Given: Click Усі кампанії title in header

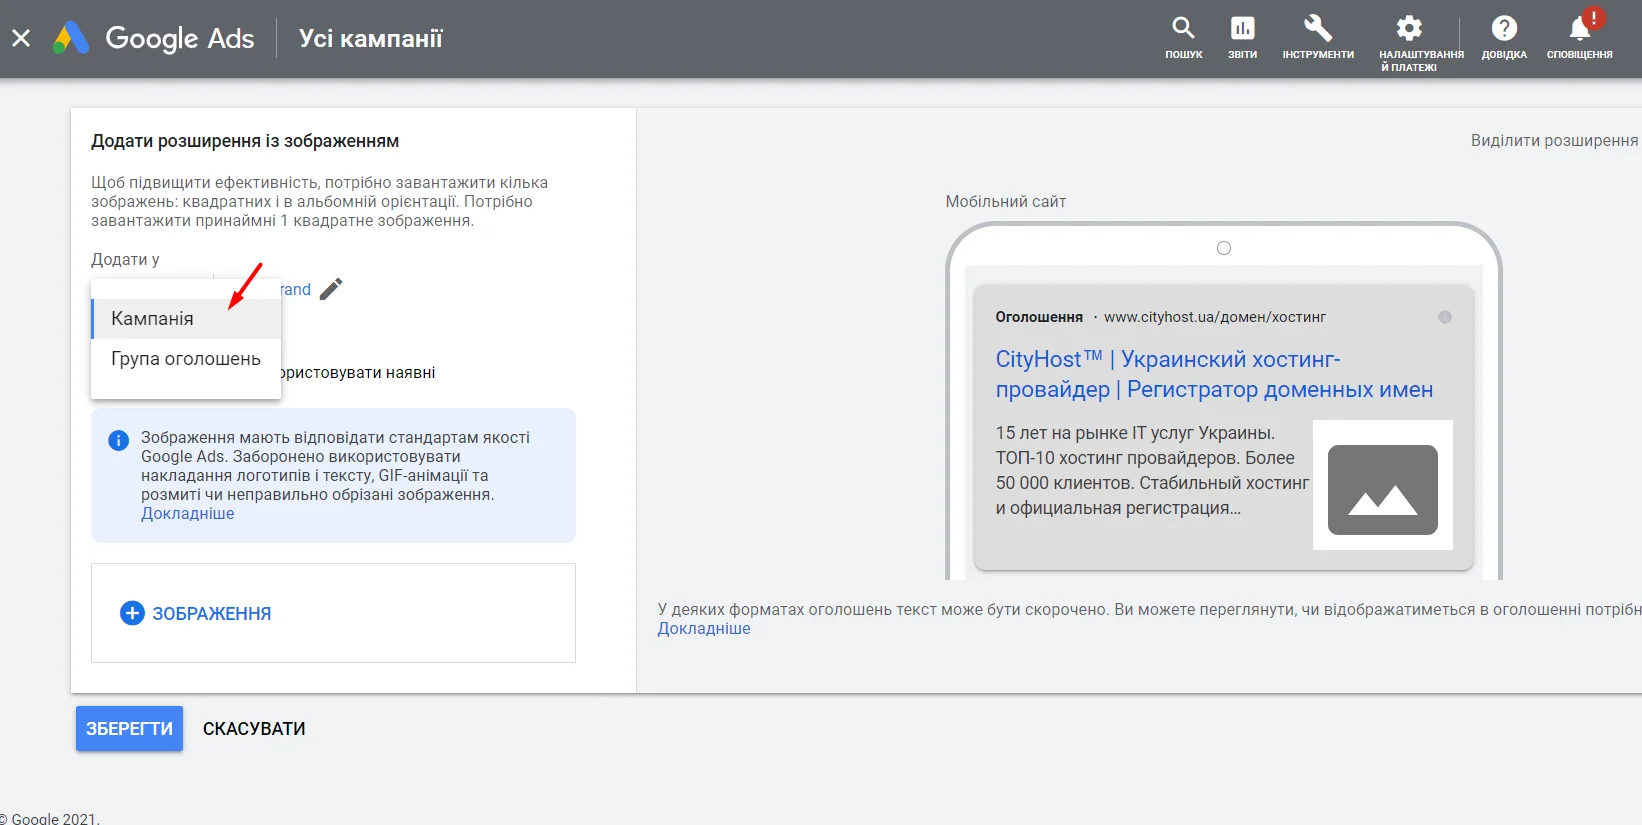Looking at the screenshot, I should click(x=371, y=38).
